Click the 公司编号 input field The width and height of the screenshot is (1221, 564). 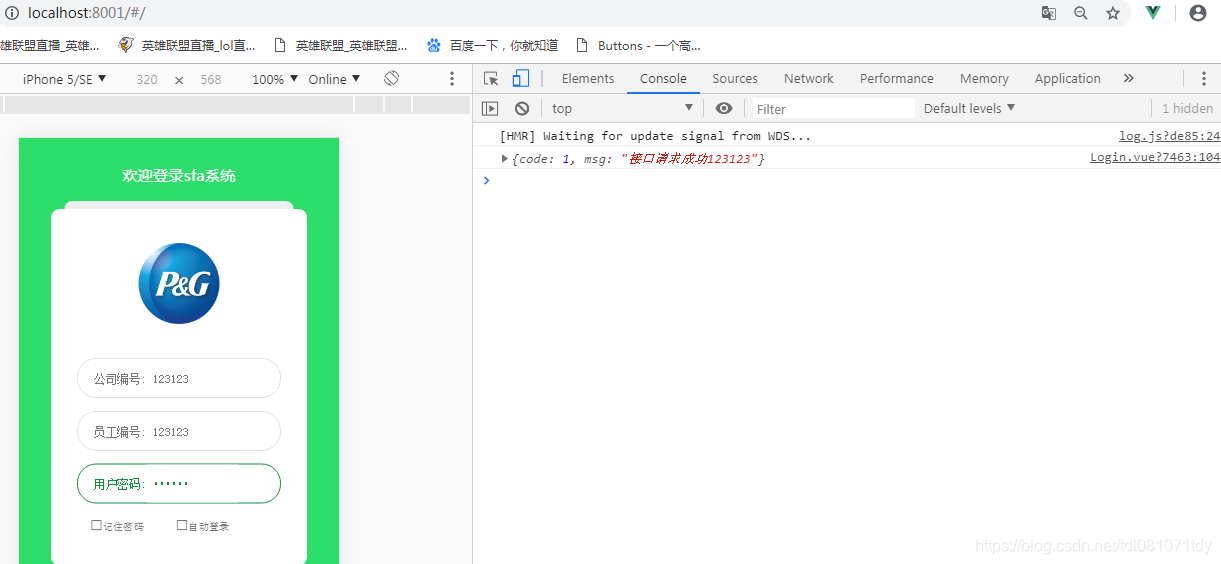[x=179, y=378]
